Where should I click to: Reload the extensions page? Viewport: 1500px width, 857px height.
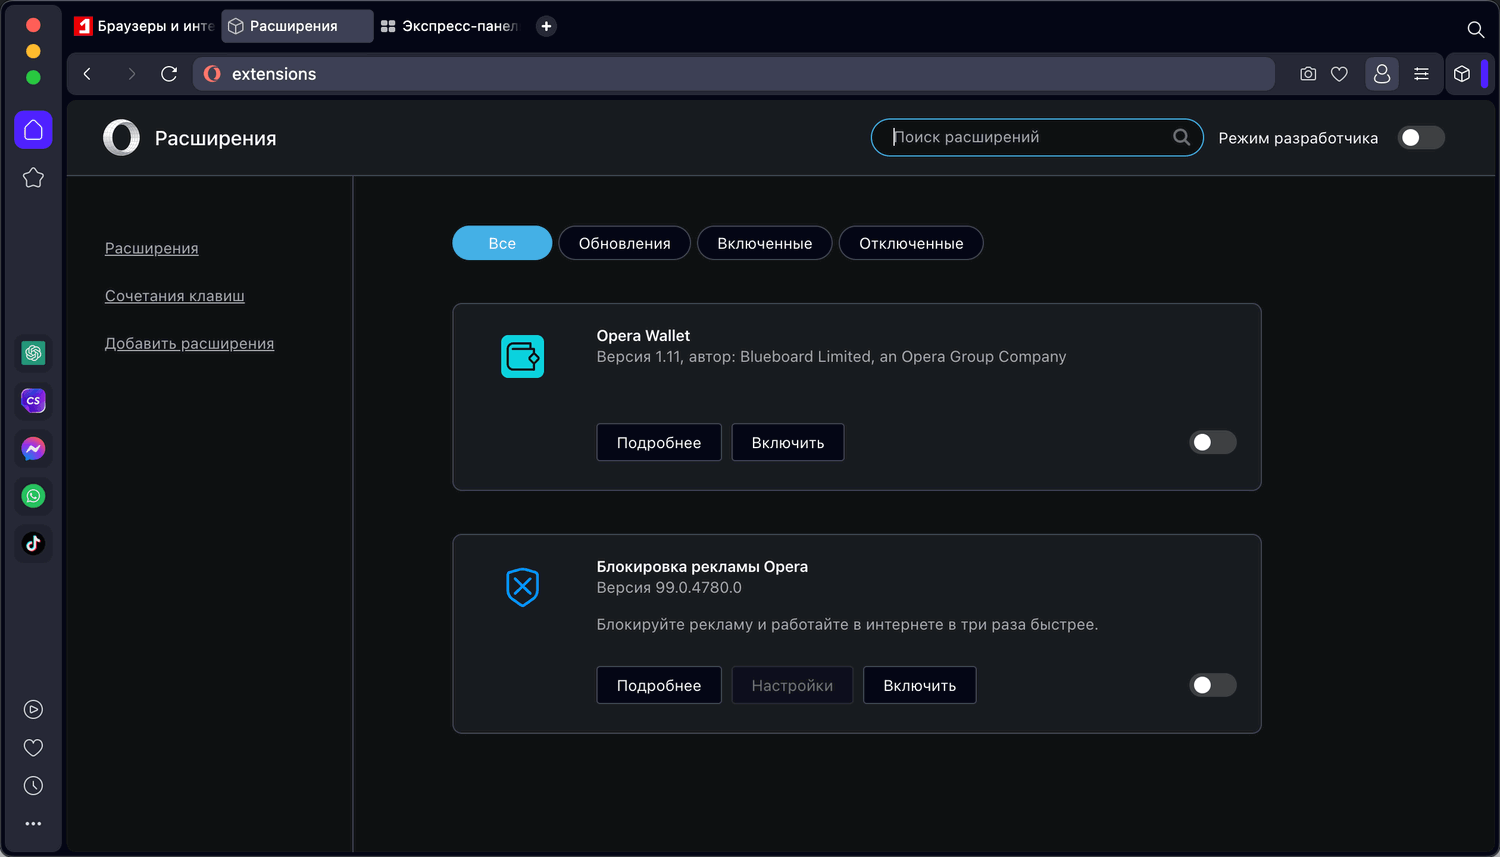[169, 74]
